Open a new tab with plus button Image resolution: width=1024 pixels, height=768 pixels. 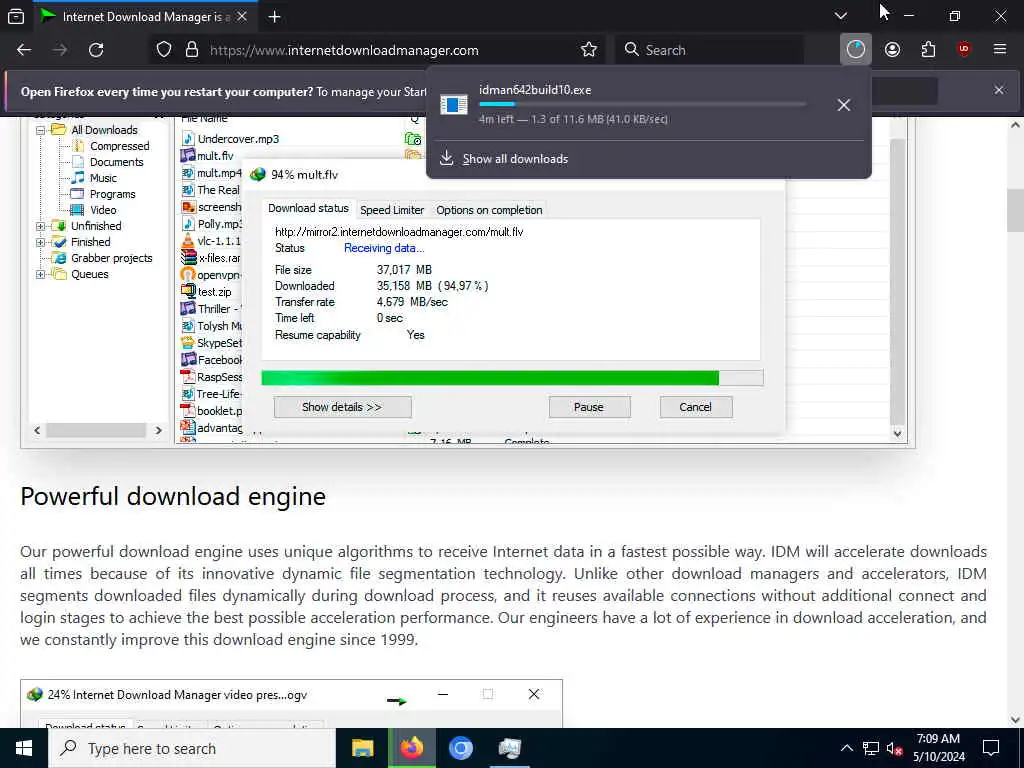pos(274,17)
